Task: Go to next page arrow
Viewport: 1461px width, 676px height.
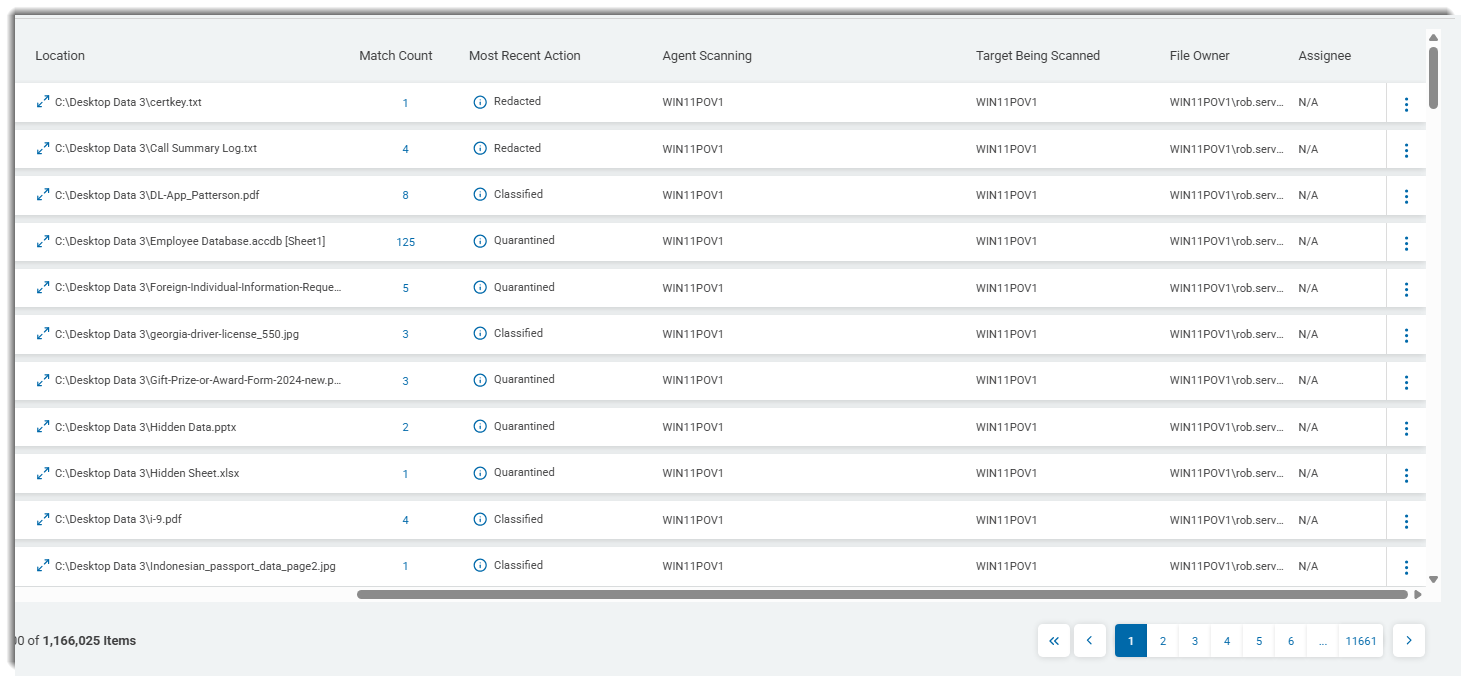Action: (1408, 641)
